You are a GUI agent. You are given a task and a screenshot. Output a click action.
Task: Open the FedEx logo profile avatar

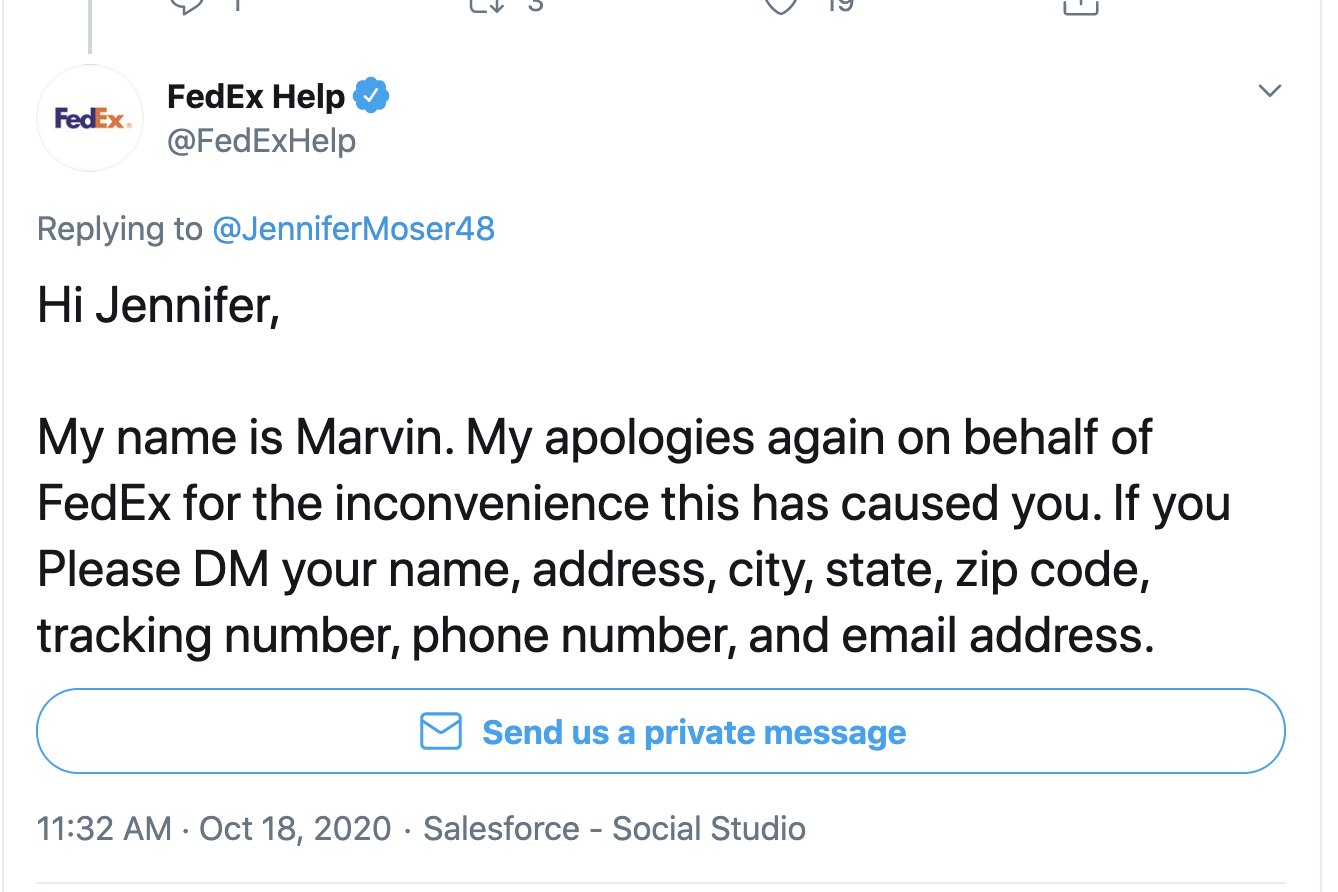pyautogui.click(x=91, y=118)
